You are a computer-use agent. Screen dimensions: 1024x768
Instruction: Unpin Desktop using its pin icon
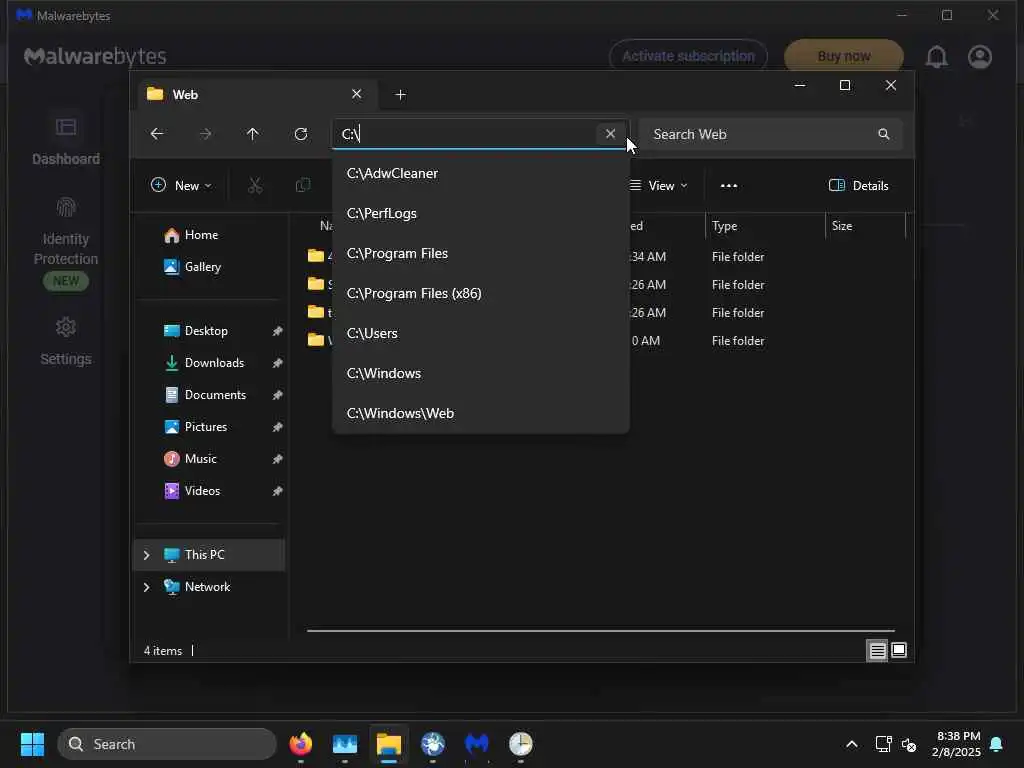tap(278, 331)
